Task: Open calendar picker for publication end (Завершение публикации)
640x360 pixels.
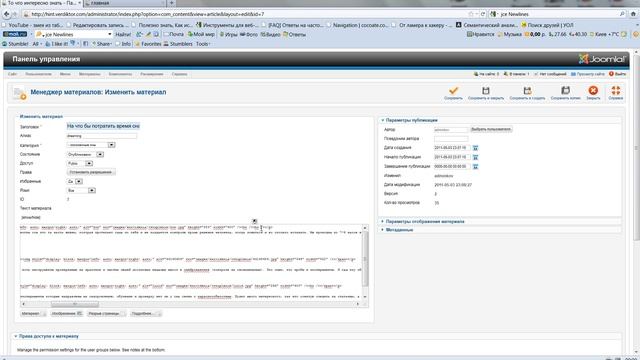Action: pos(476,167)
